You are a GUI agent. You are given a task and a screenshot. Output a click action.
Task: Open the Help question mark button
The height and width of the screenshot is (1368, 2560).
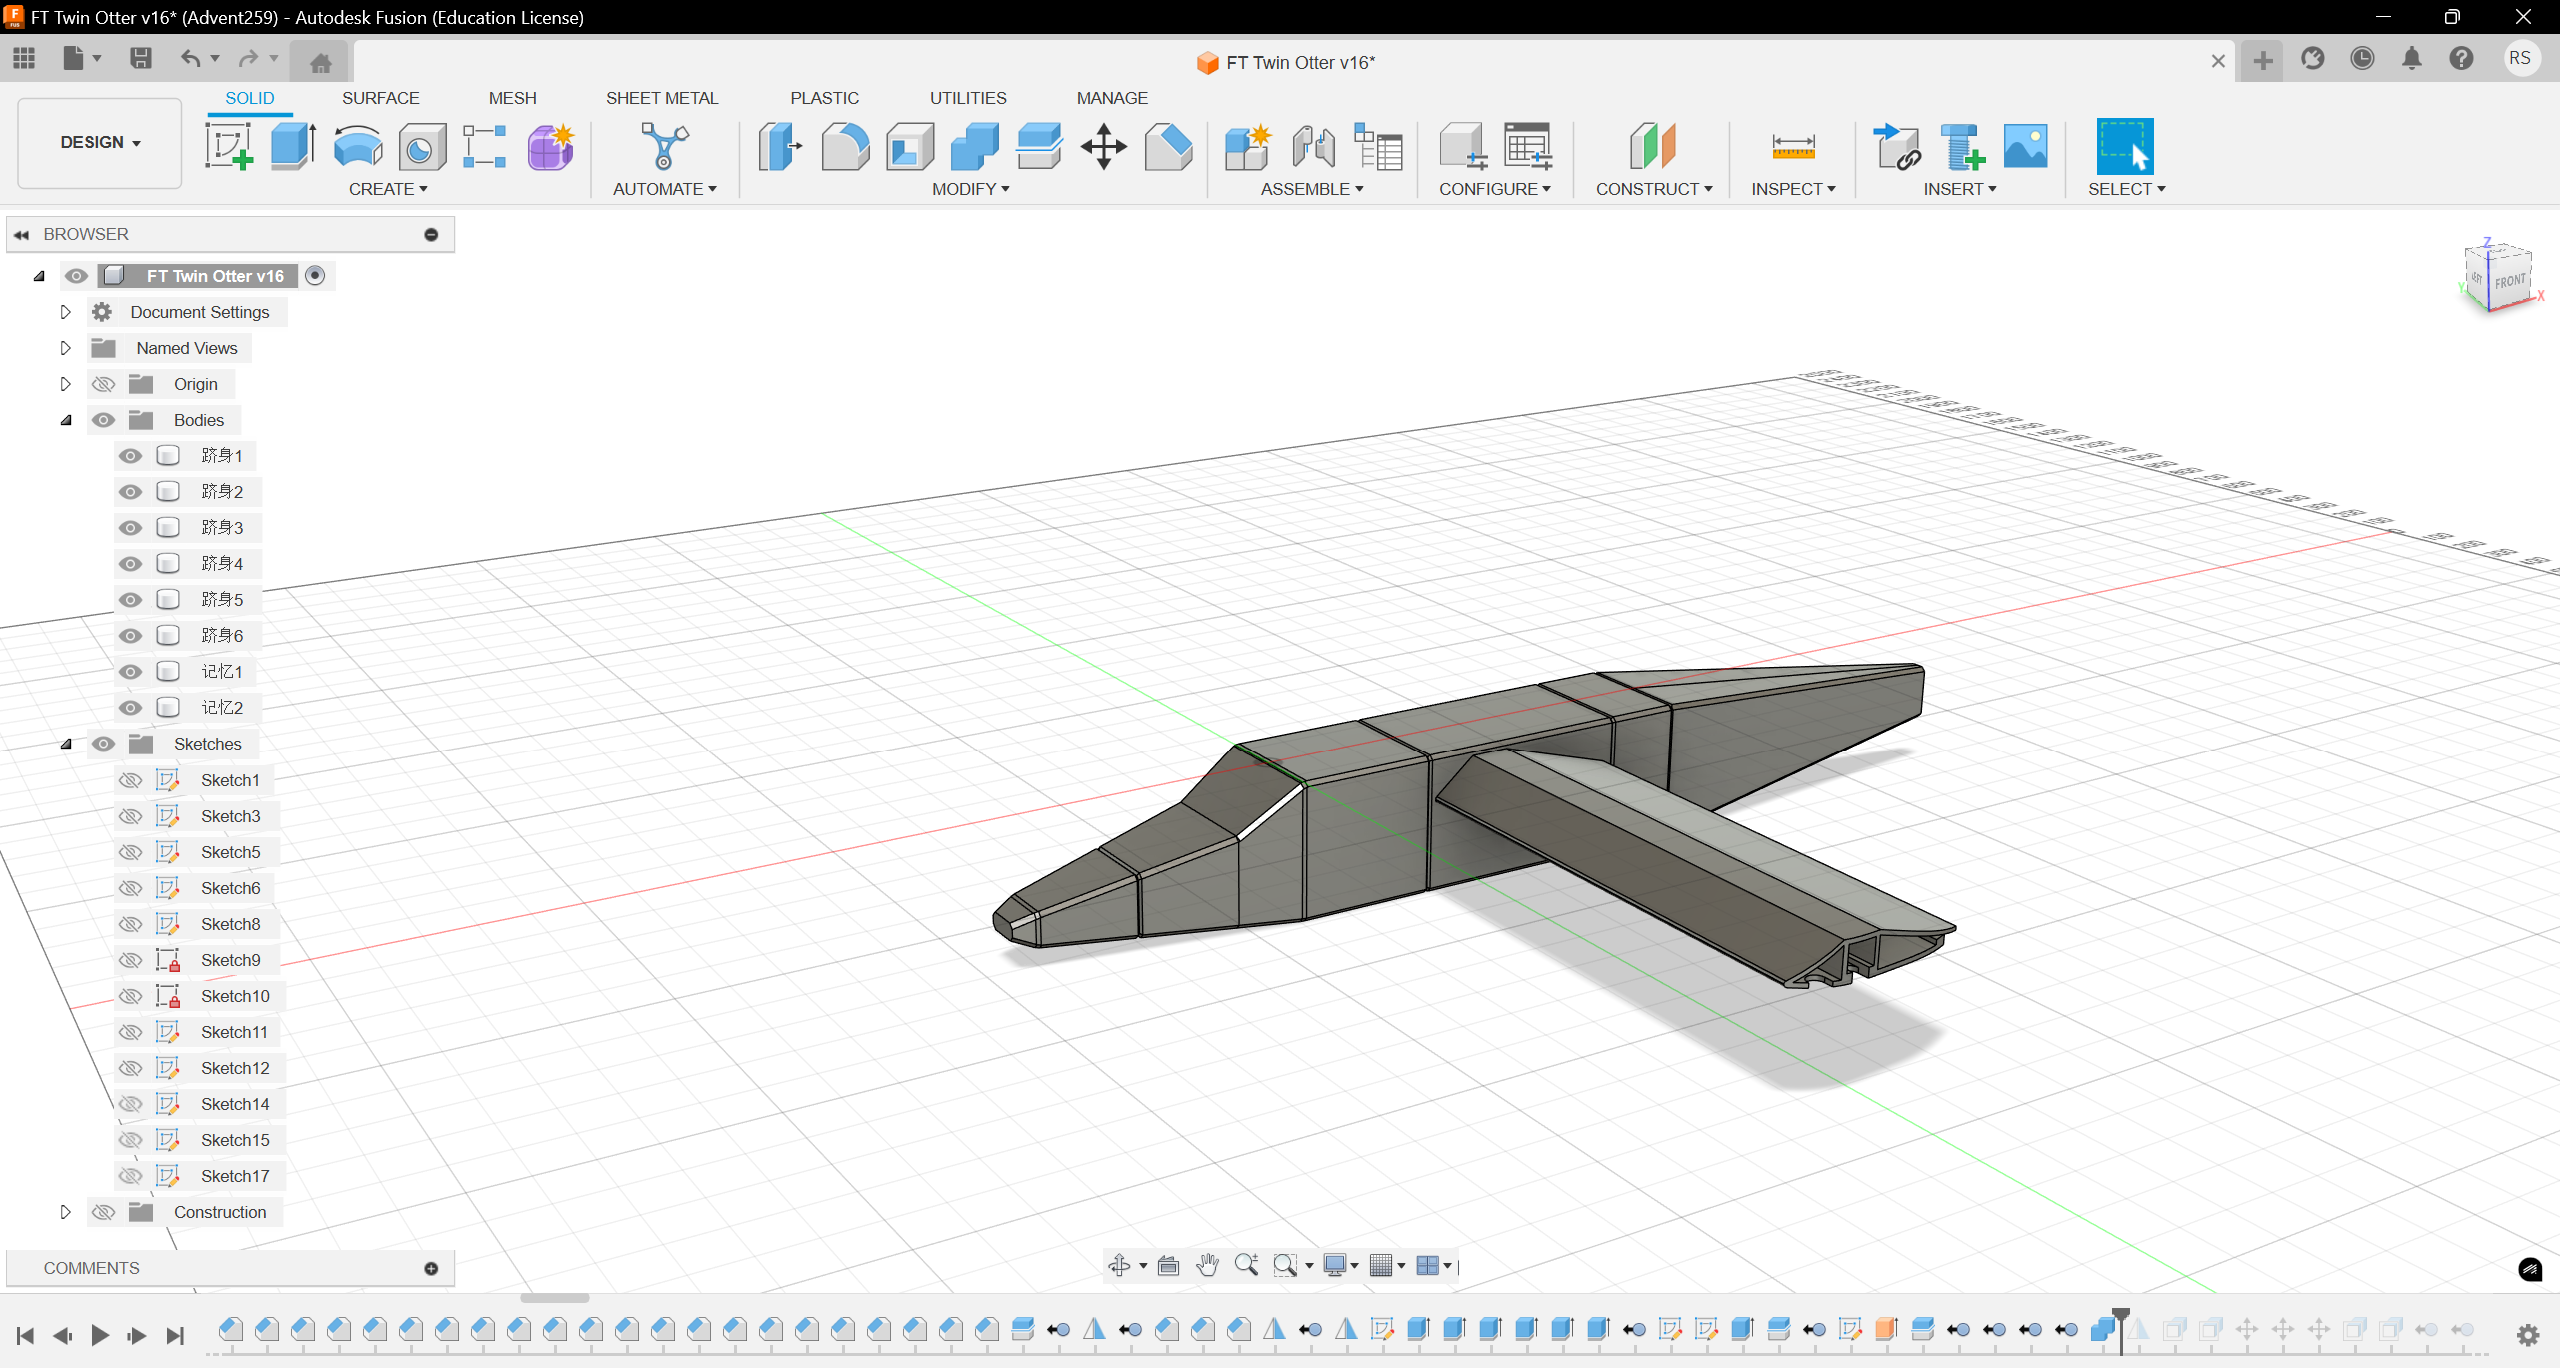click(2461, 59)
